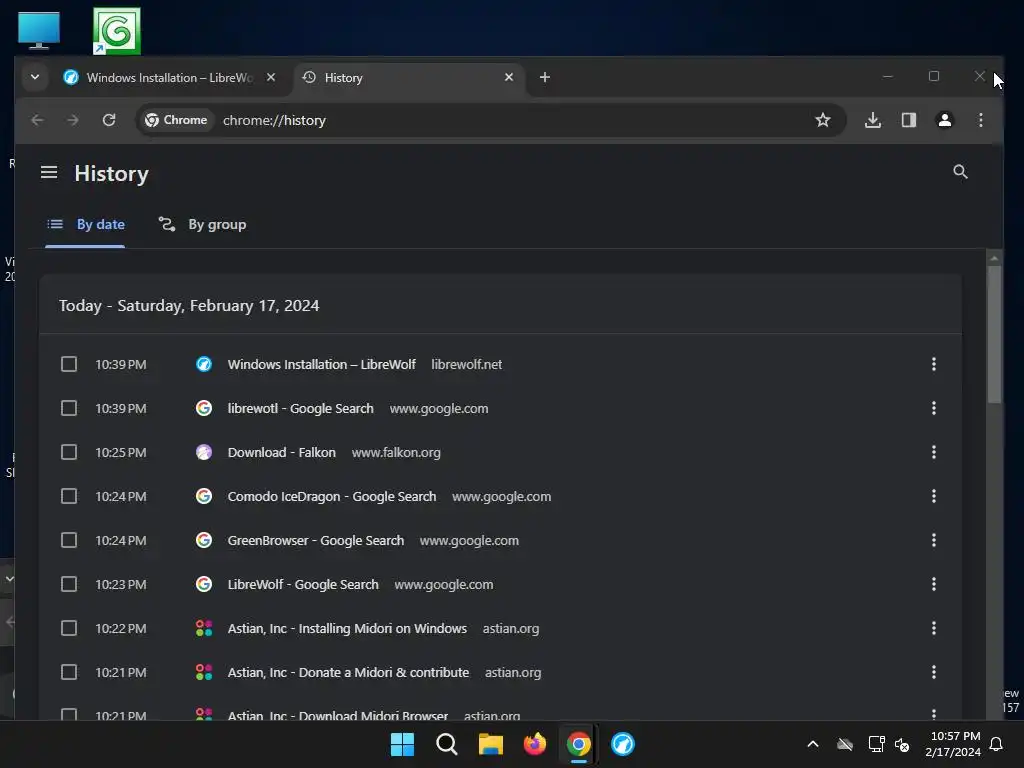Viewport: 1024px width, 768px height.
Task: Search history with the magnifier icon
Action: tap(960, 172)
